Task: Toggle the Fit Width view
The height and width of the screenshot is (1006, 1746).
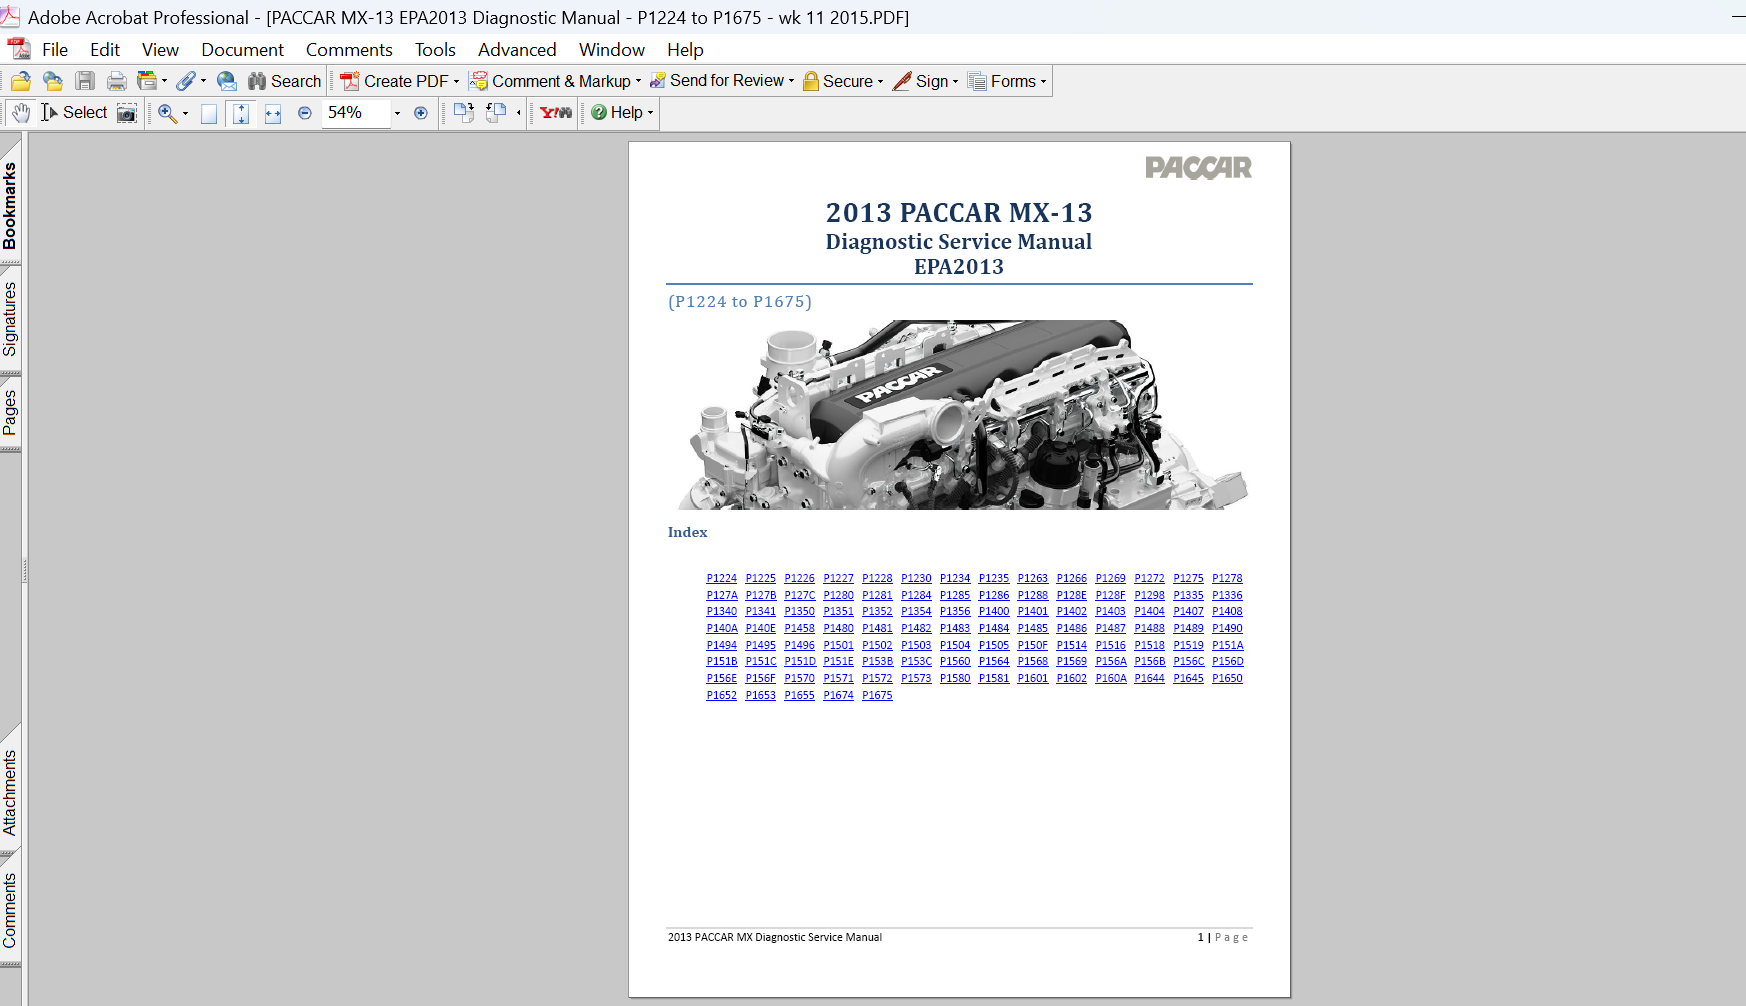Action: 273,113
